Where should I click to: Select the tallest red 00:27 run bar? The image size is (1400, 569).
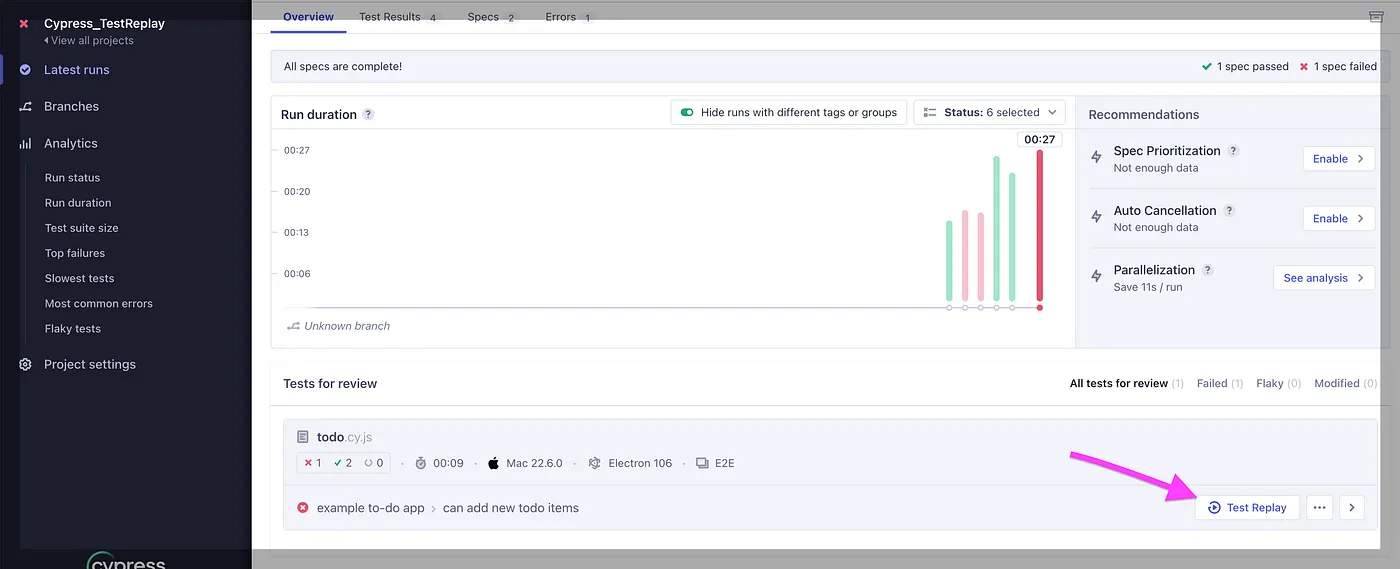[x=1040, y=225]
